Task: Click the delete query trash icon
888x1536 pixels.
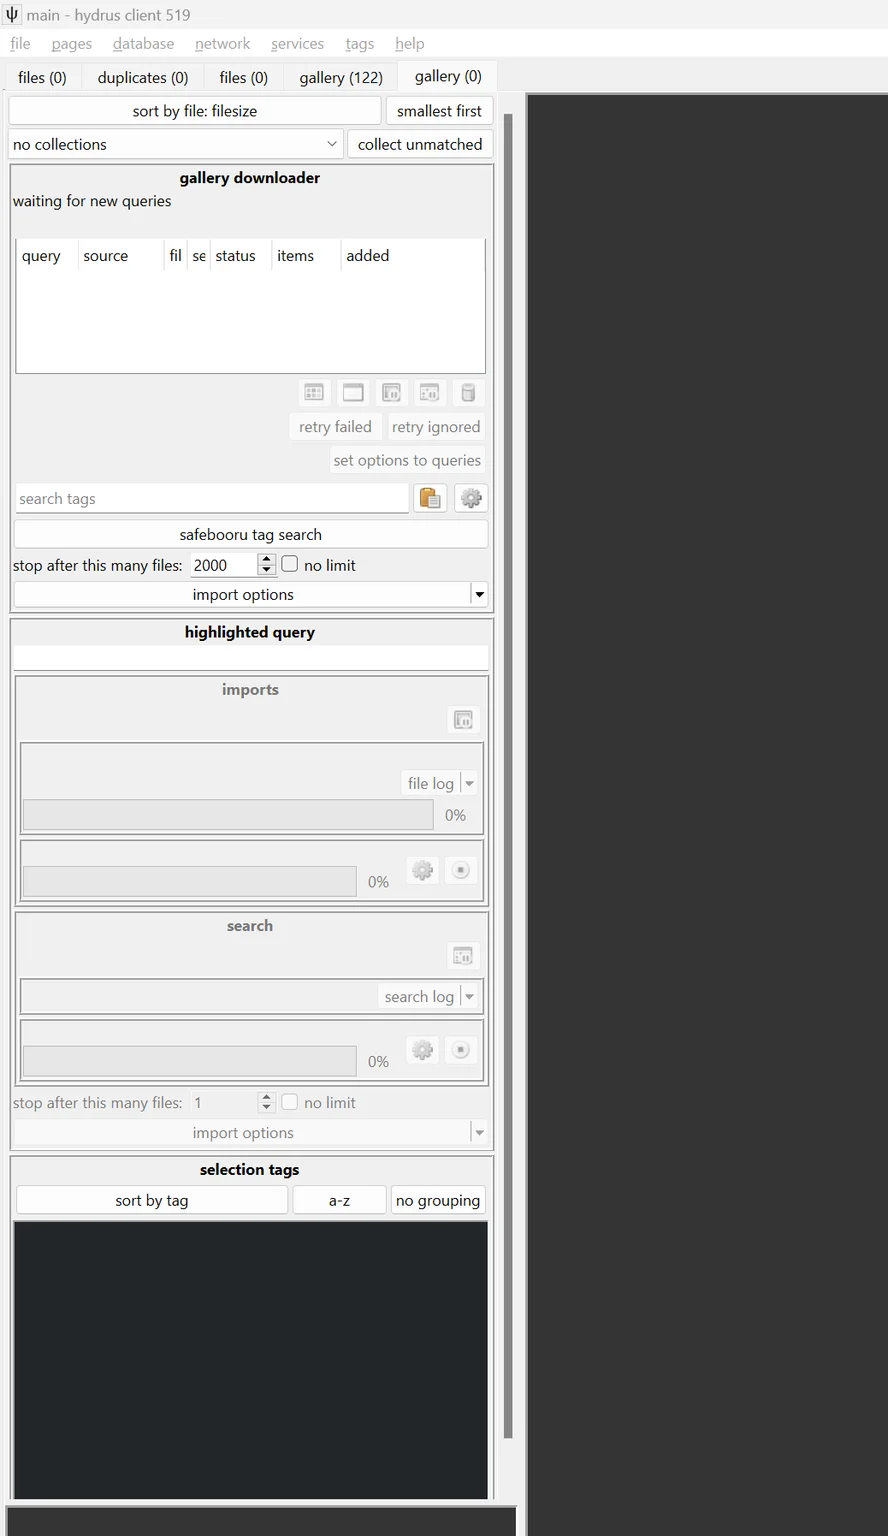Action: click(x=468, y=392)
